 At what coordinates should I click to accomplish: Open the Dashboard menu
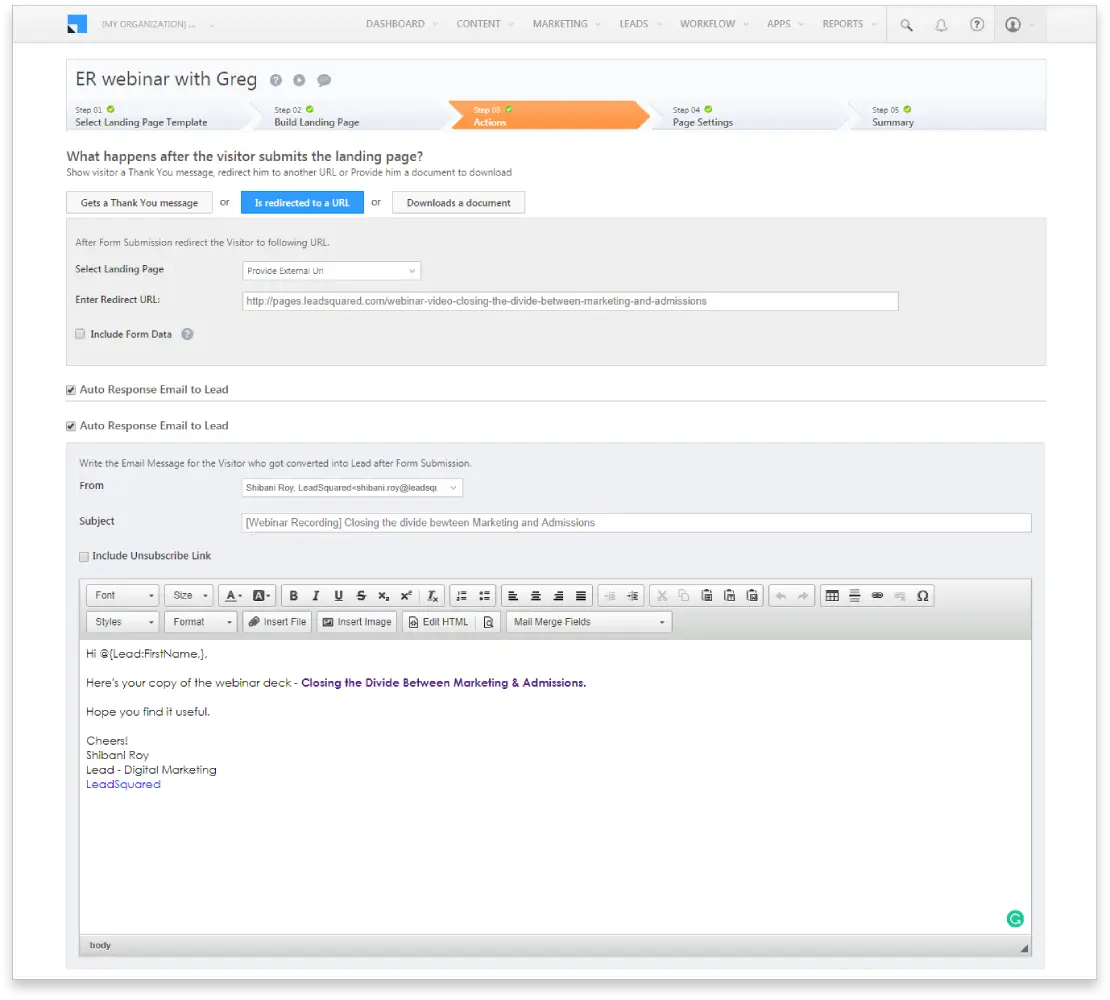pos(401,24)
